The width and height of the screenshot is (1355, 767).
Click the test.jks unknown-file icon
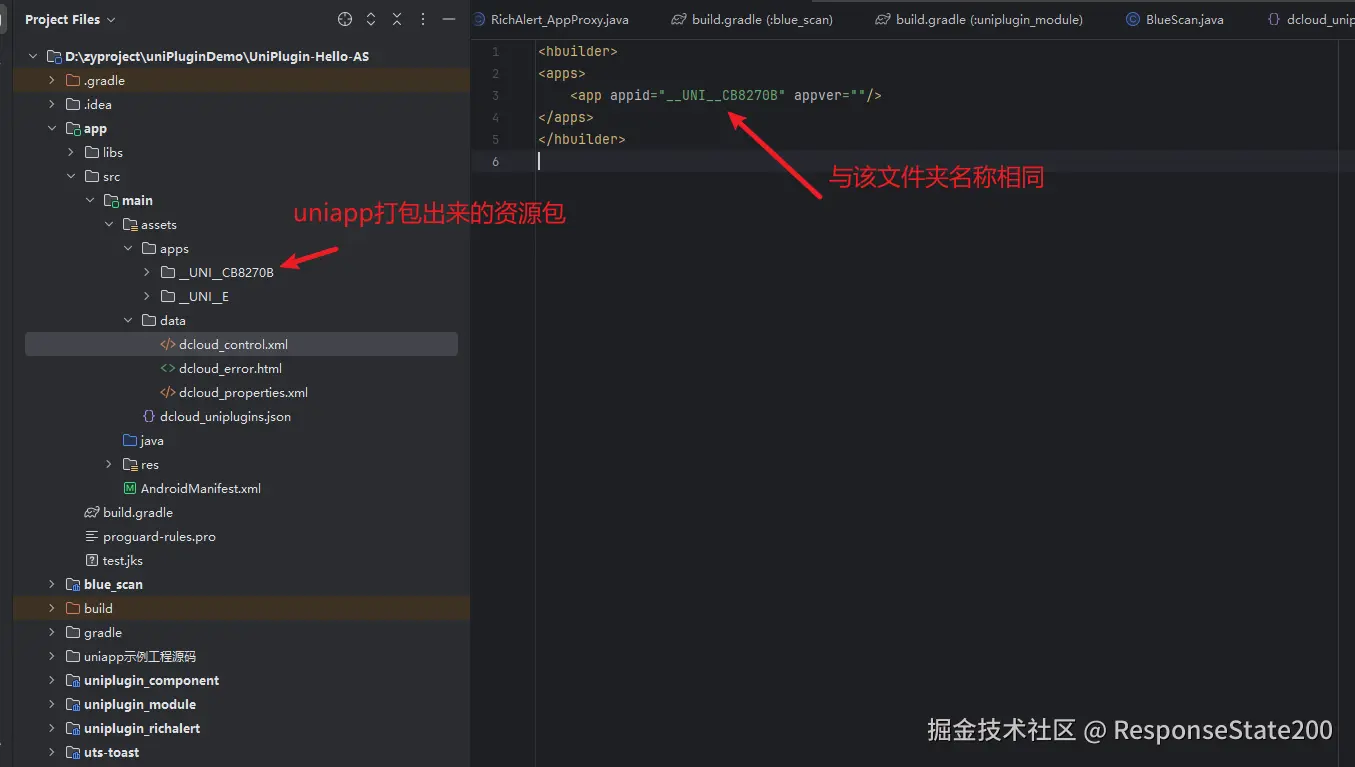point(92,560)
